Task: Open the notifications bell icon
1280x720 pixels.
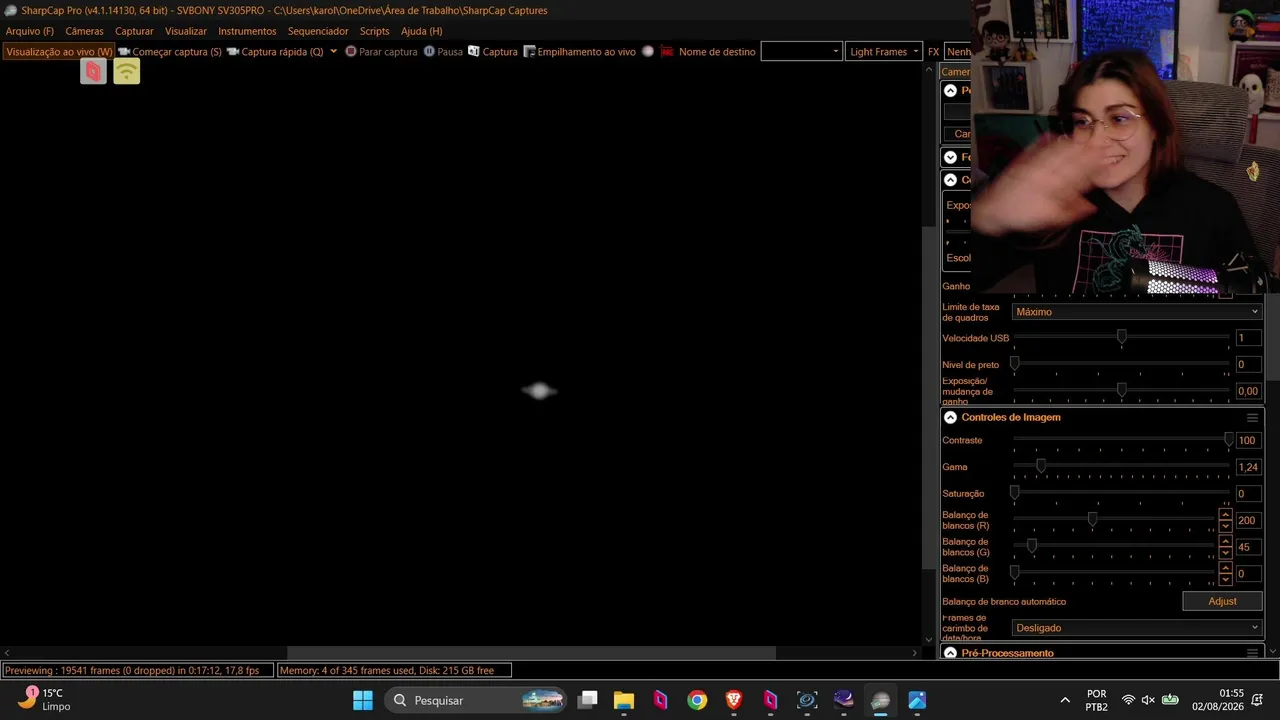Action: 1257,700
